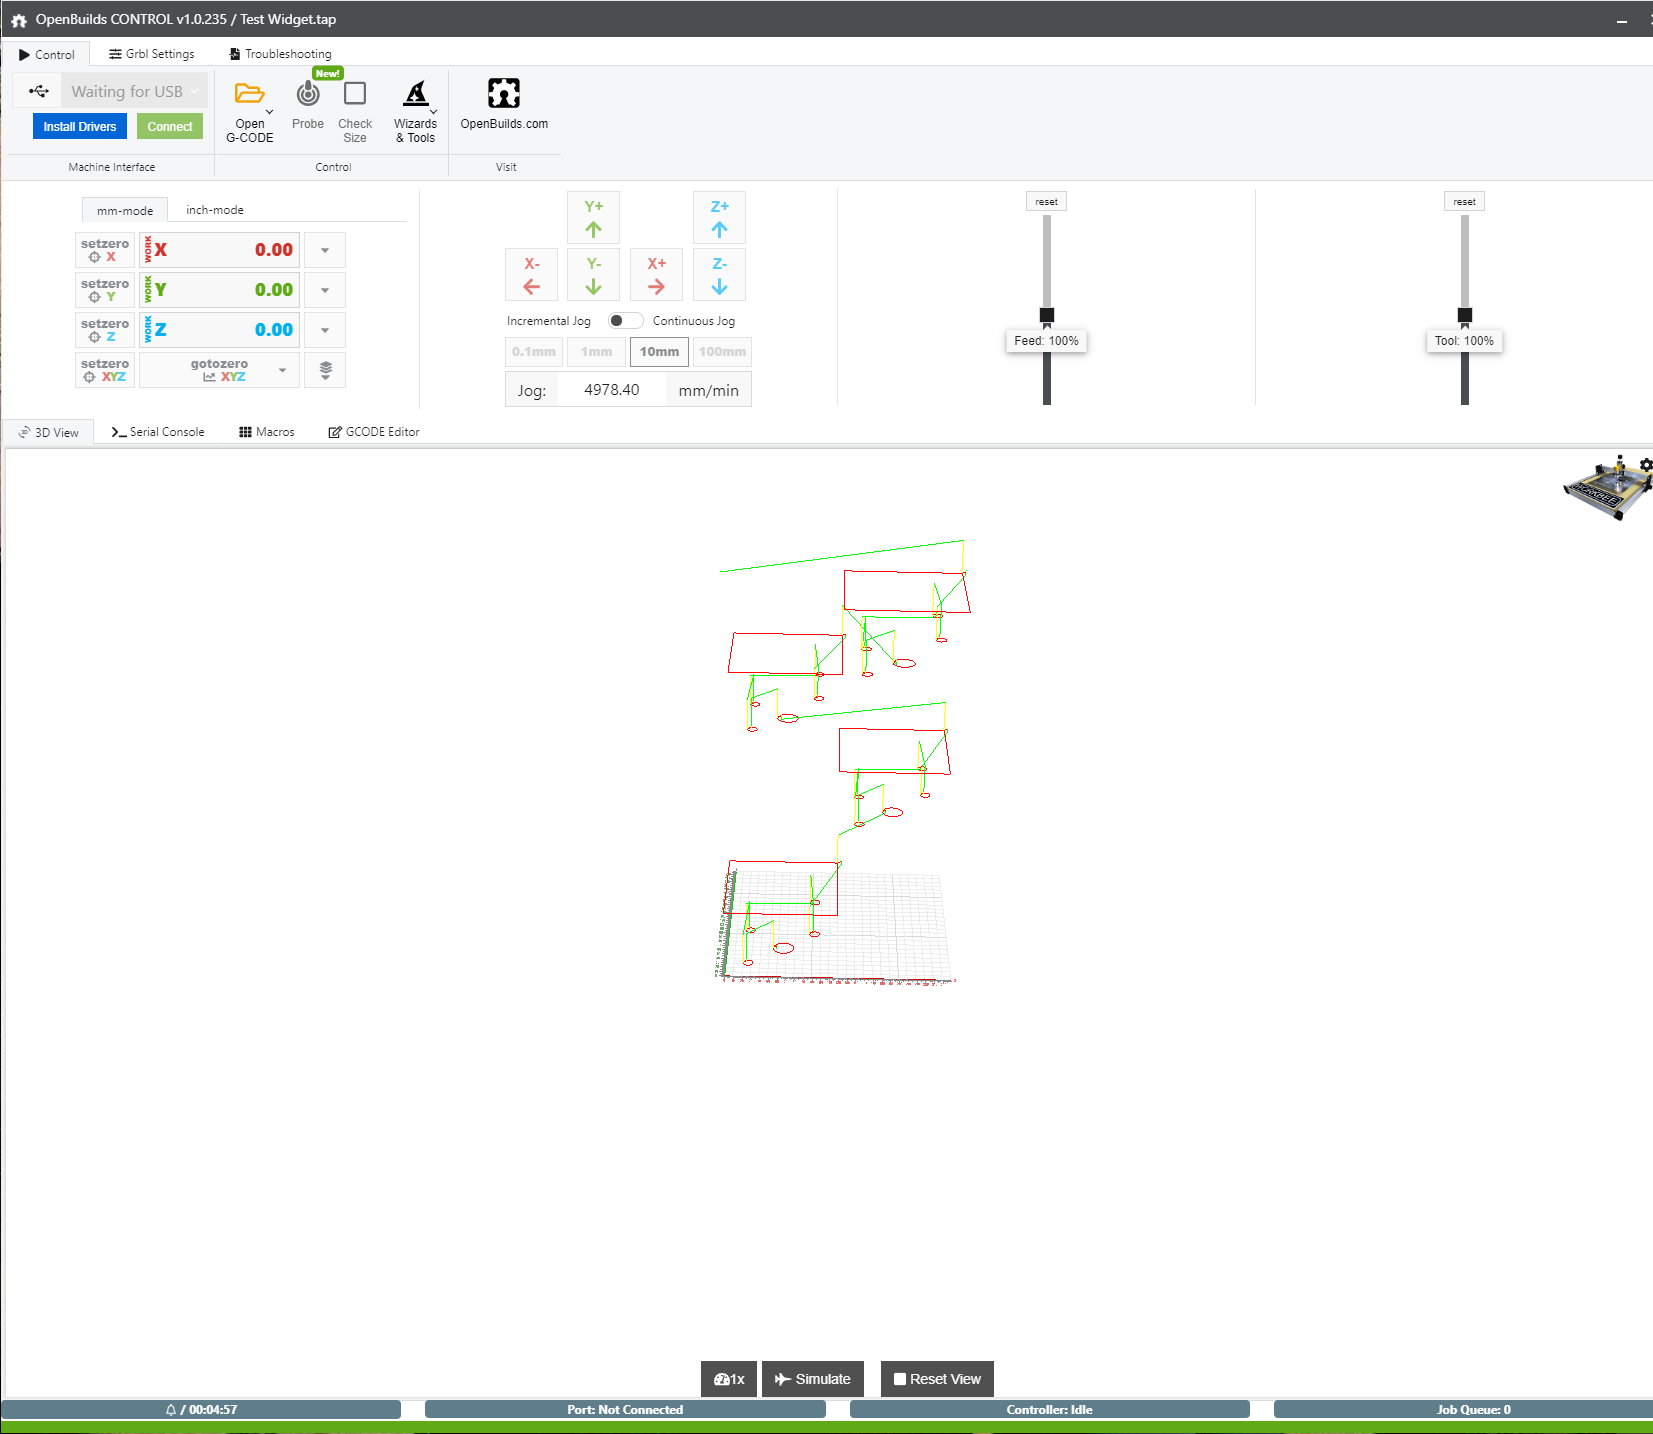Open the G-CODE file folder icon

249,94
